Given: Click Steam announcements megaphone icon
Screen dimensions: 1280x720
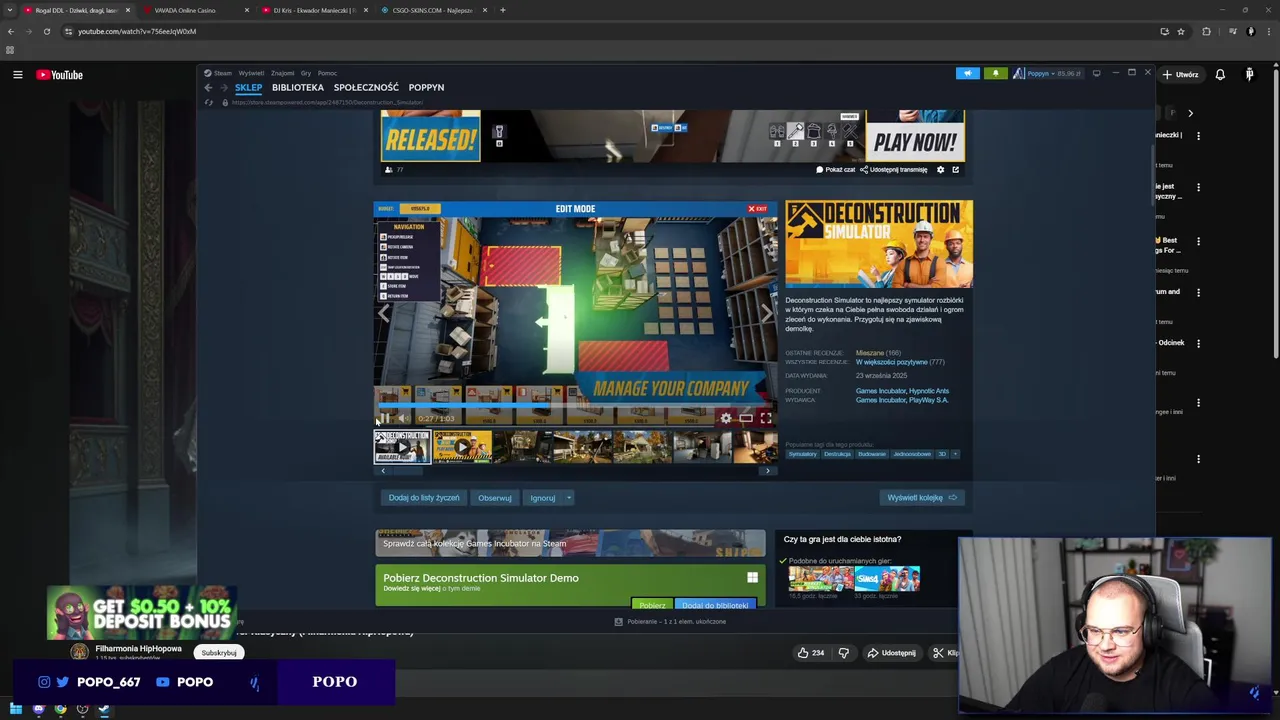Looking at the screenshot, I should click(x=967, y=73).
